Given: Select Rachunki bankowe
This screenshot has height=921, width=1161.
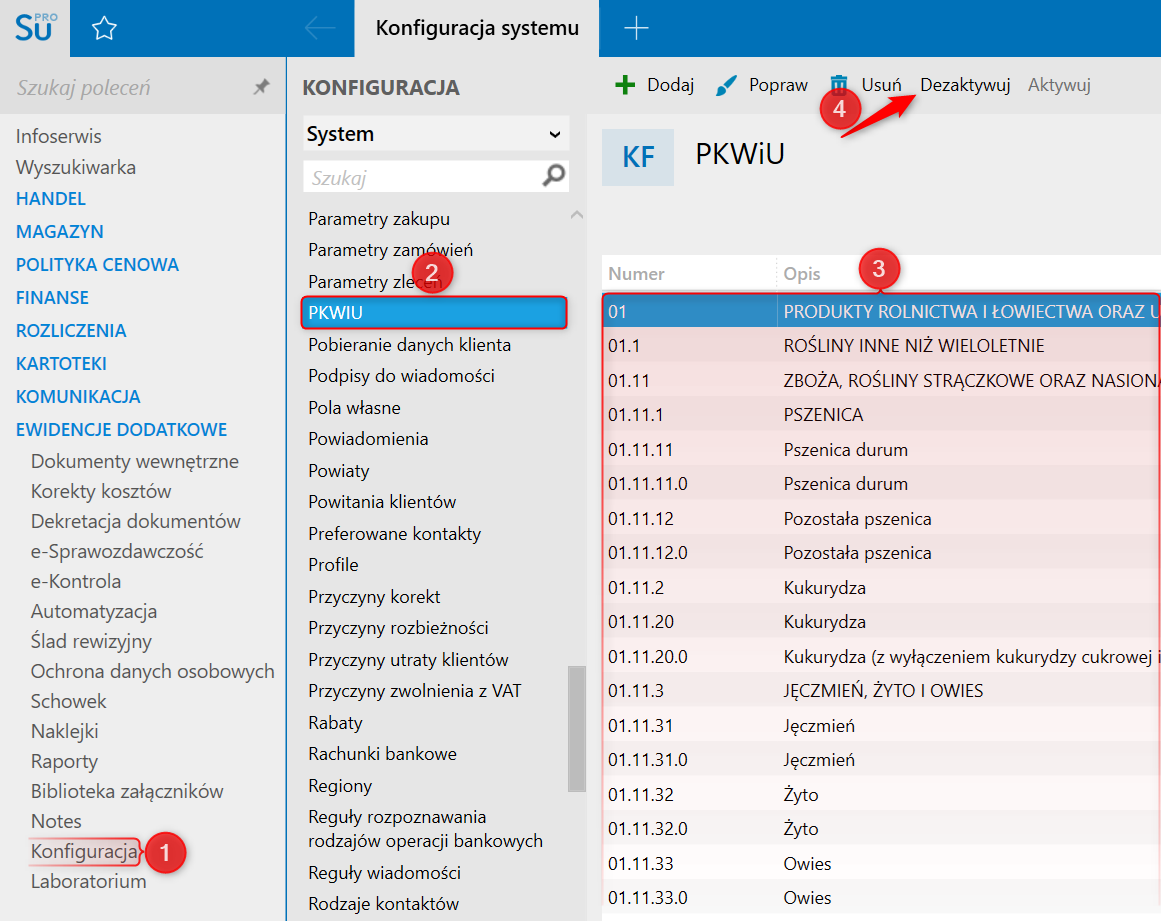Looking at the screenshot, I should tap(382, 754).
